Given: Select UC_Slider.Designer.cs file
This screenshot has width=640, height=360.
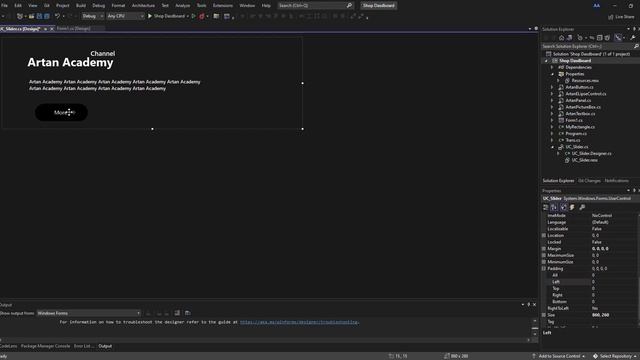Looking at the screenshot, I should coord(591,153).
